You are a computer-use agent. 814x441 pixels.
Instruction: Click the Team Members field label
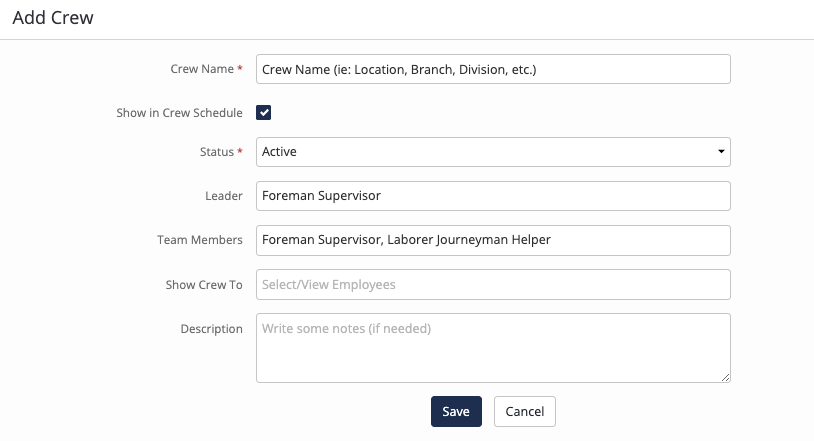(x=200, y=240)
